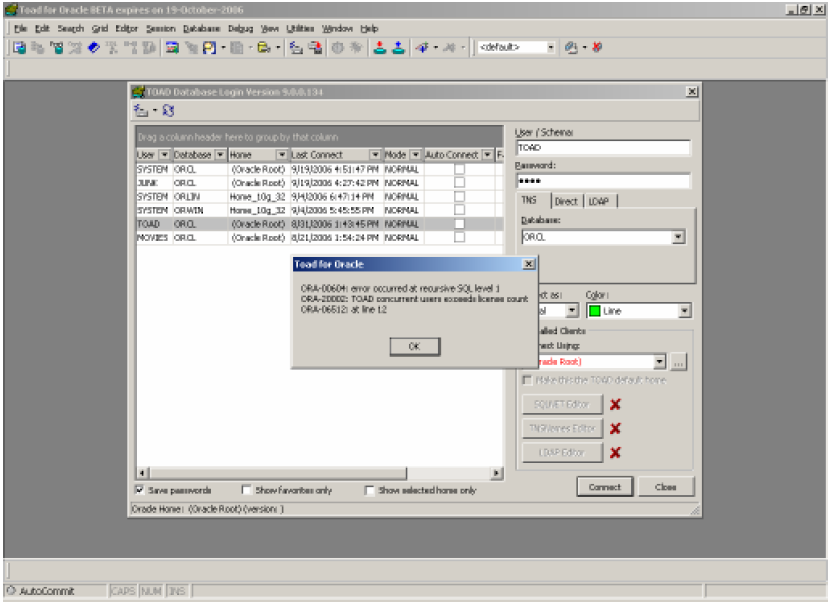Tick Auto Connect for the MOVIES row
This screenshot has width=831, height=605.
pyautogui.click(x=459, y=237)
